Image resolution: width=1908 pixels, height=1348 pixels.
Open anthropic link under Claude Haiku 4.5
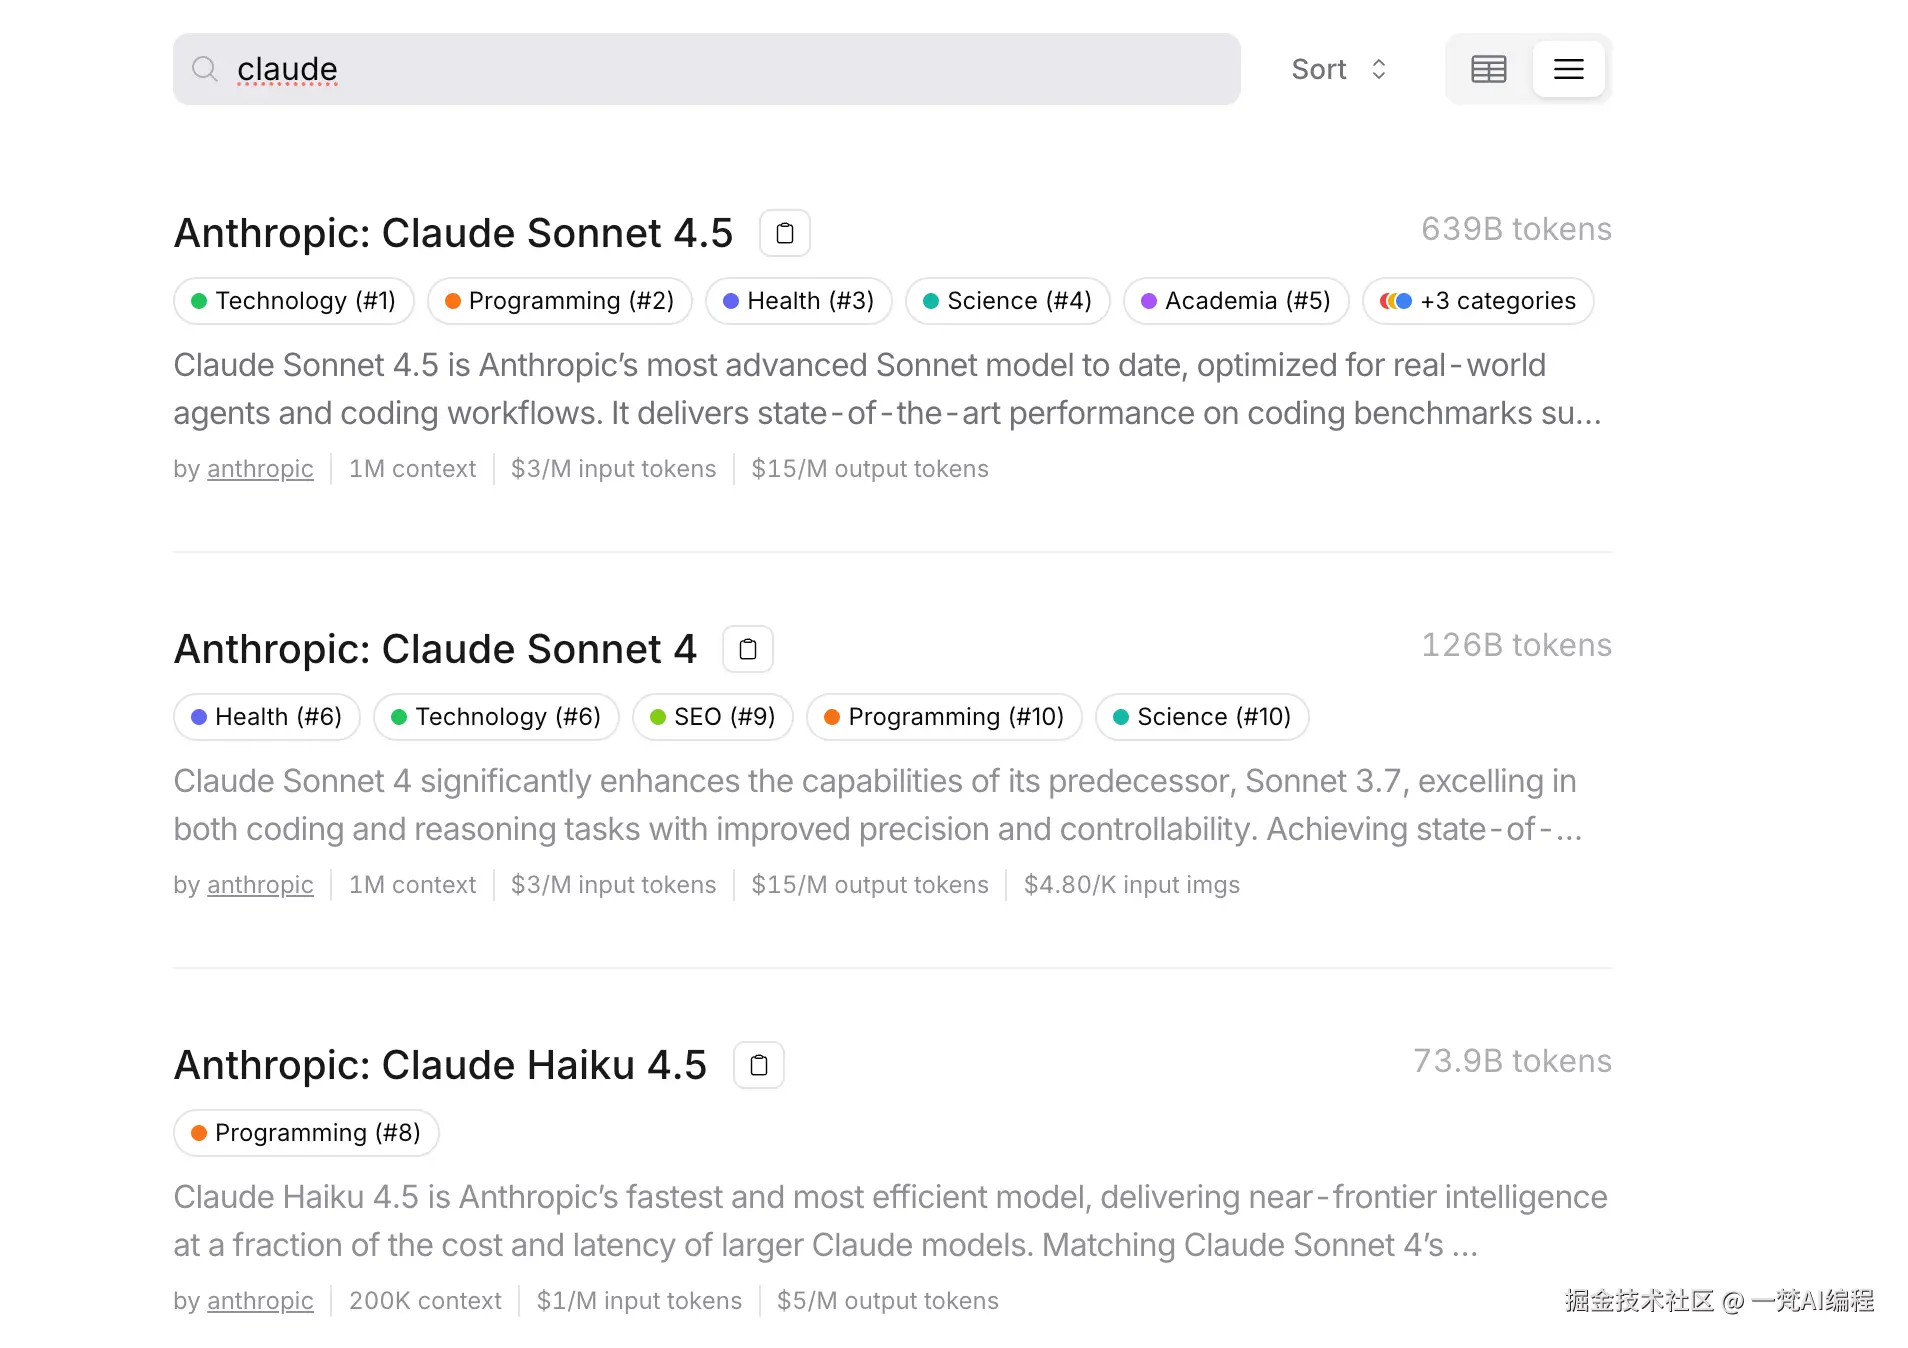click(260, 1301)
